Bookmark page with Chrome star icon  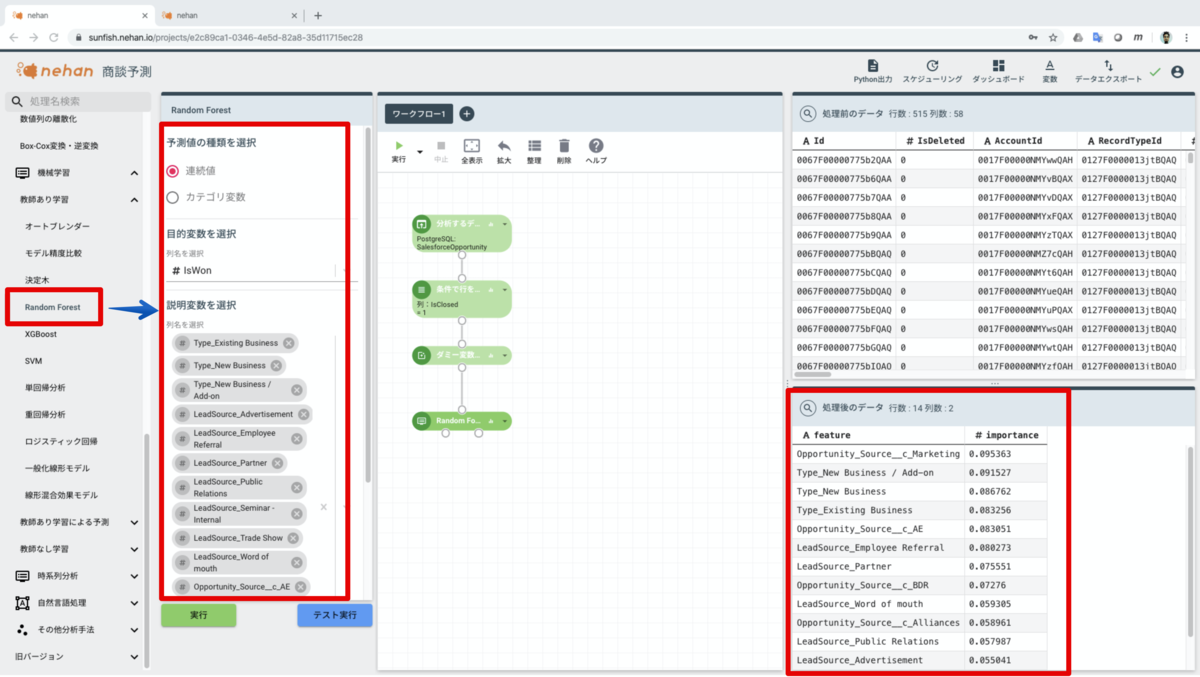click(x=1053, y=37)
